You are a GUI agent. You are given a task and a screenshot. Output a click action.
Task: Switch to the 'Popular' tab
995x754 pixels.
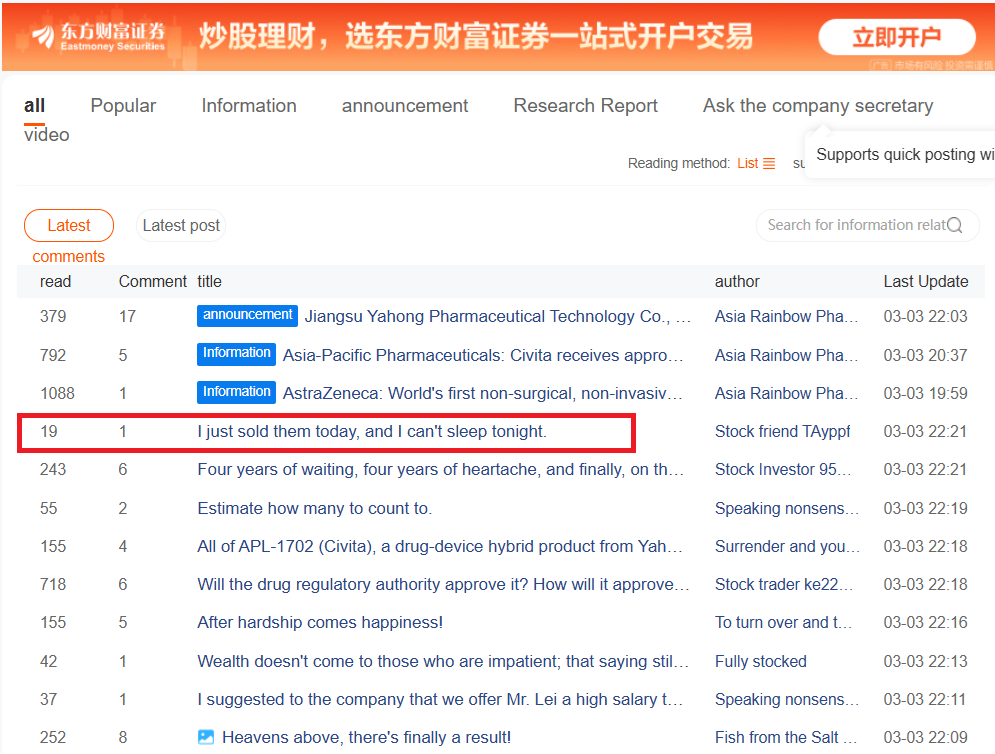point(123,106)
